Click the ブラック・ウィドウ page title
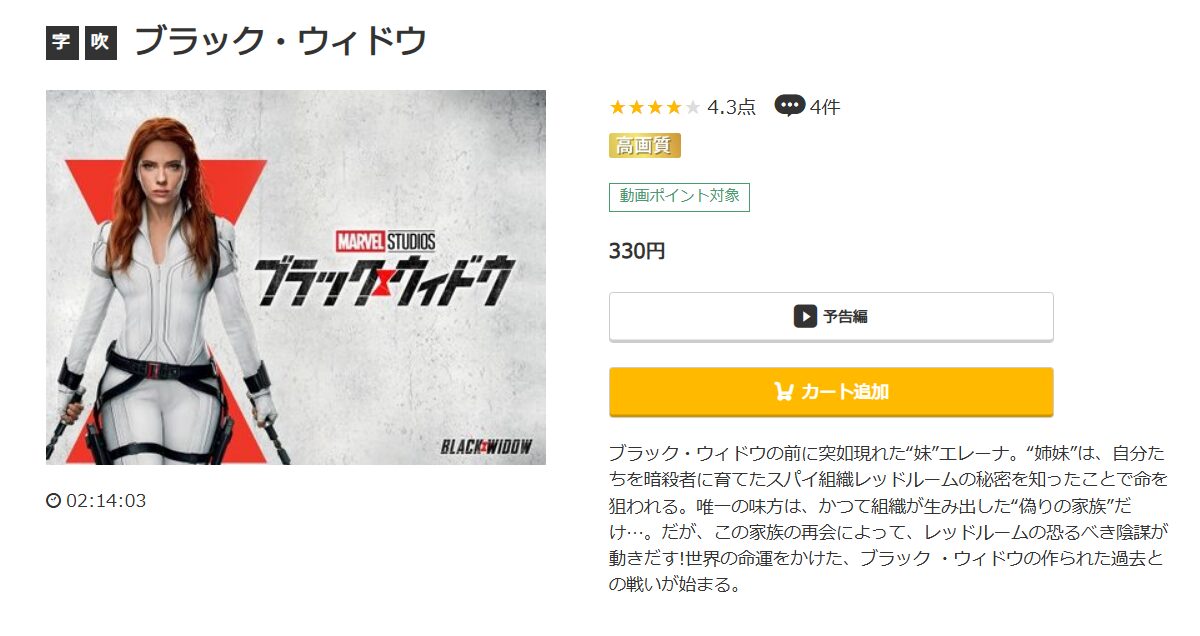 [280, 42]
